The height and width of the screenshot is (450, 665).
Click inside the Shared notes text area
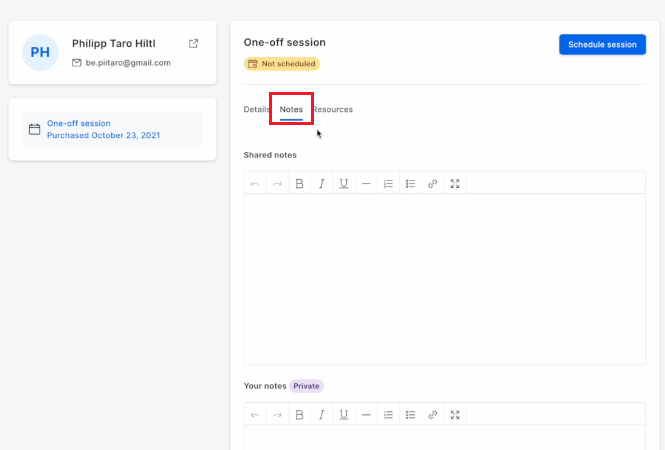tap(444, 279)
